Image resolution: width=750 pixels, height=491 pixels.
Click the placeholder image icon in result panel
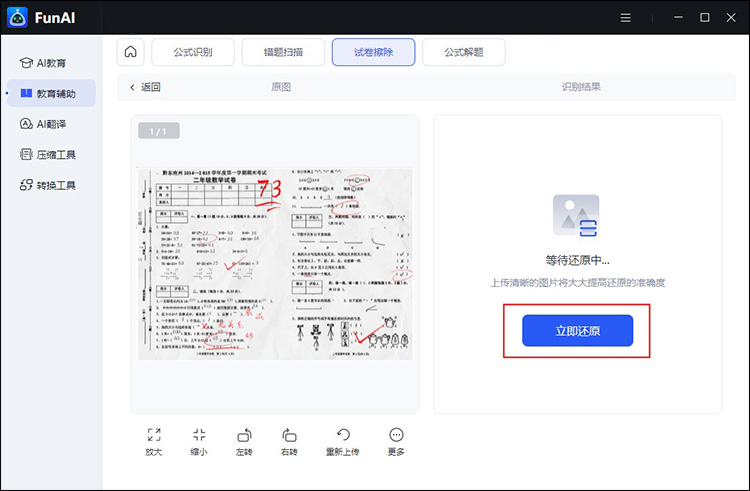[x=576, y=216]
